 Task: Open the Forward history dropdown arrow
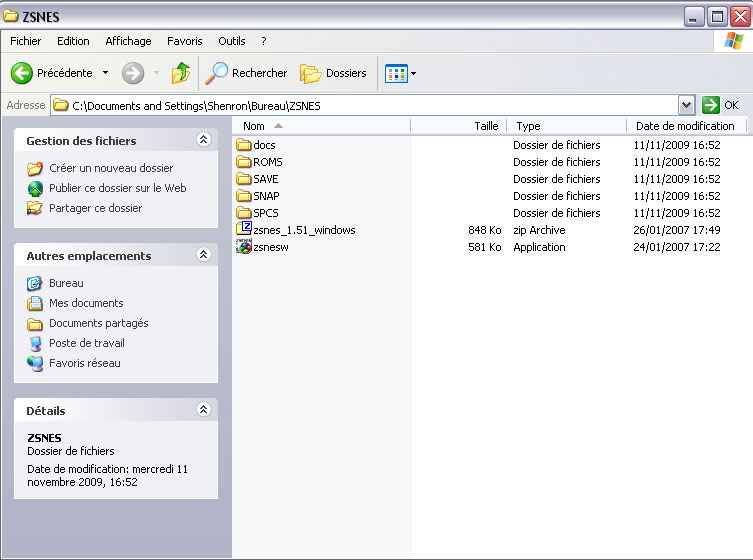(x=156, y=73)
